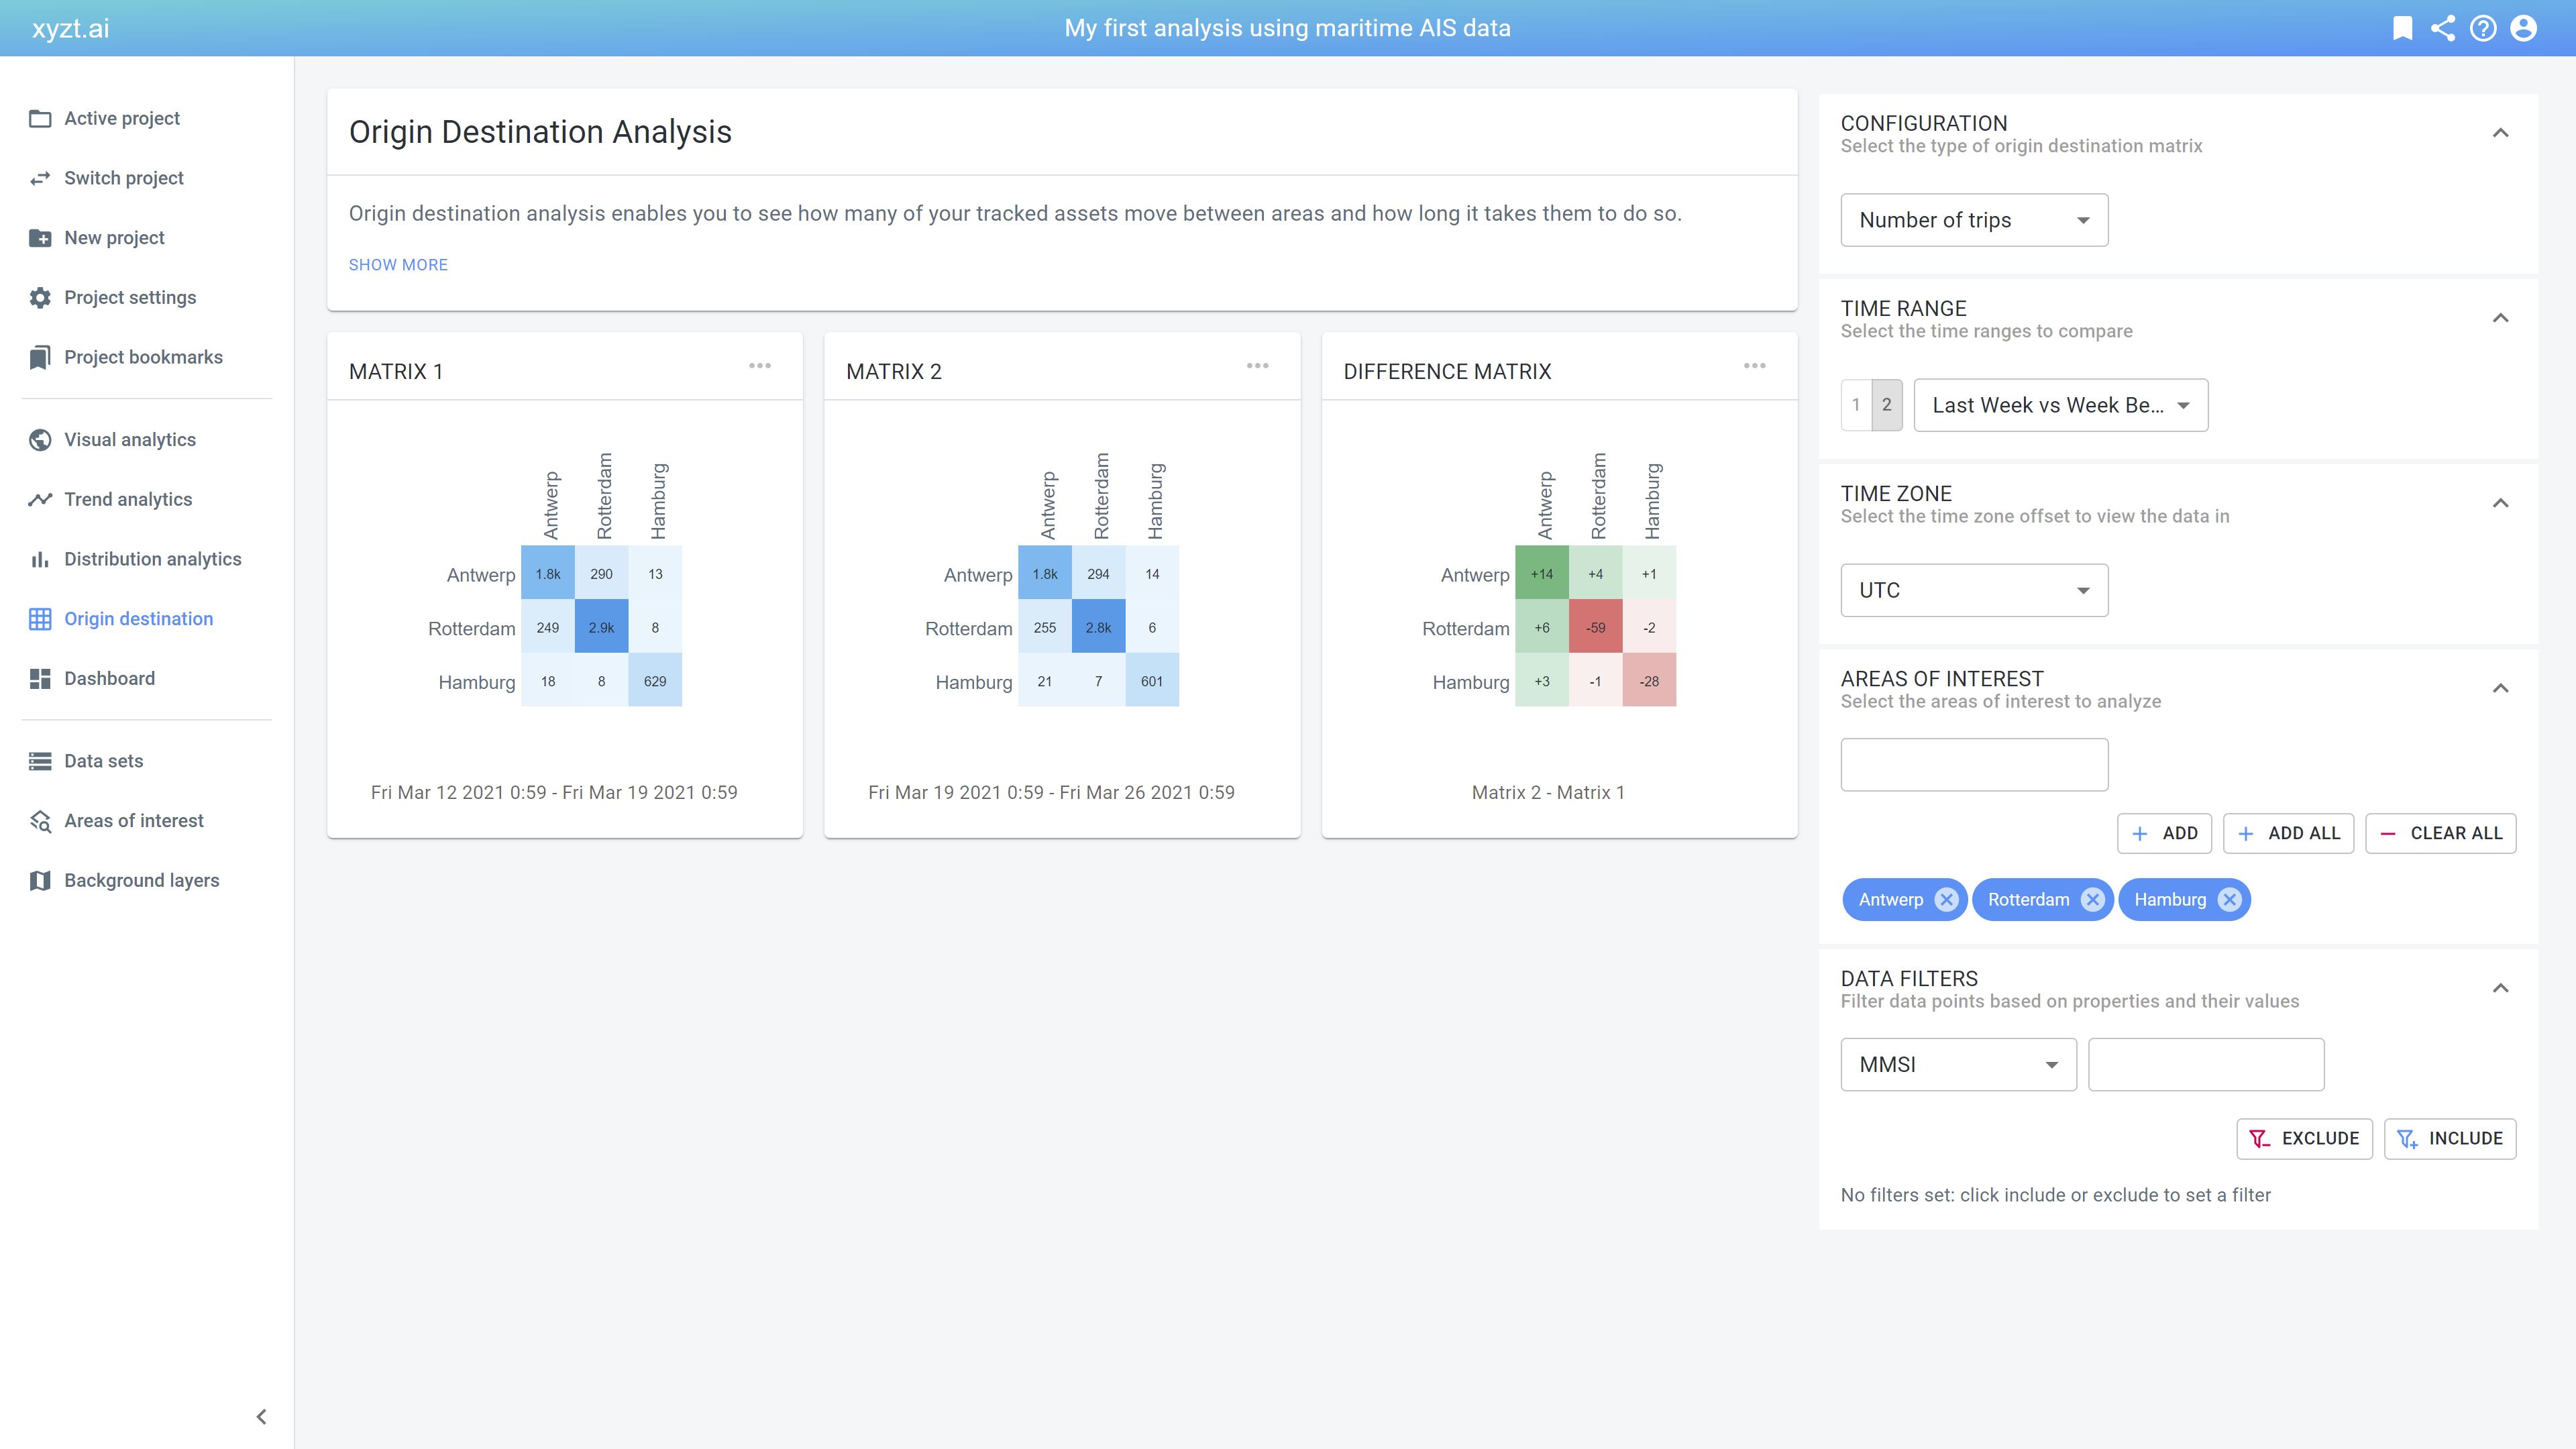Remove Rotterdam chip with its X icon
Image resolution: width=2576 pixels, height=1449 pixels.
2092,899
